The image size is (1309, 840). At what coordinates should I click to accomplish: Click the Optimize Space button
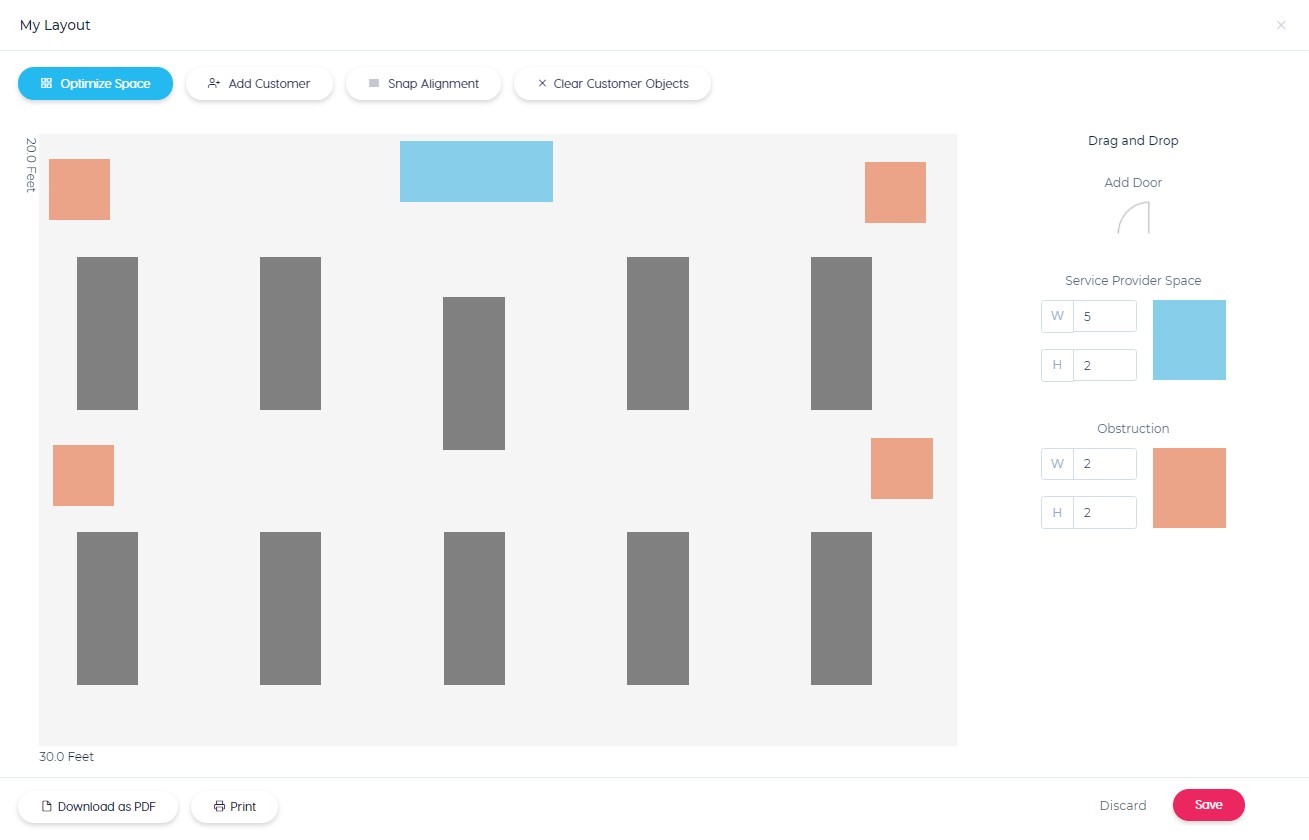click(95, 84)
